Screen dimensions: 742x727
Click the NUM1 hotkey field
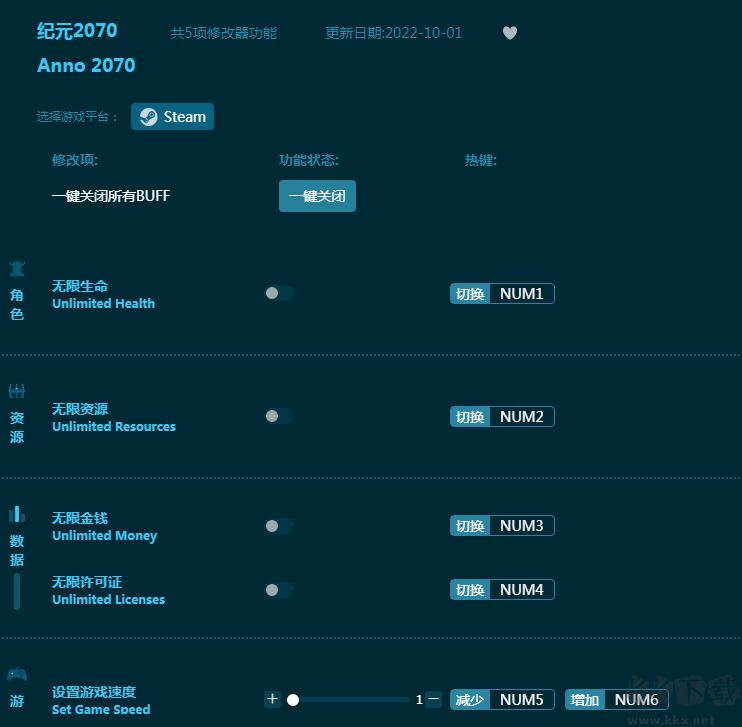click(x=521, y=294)
